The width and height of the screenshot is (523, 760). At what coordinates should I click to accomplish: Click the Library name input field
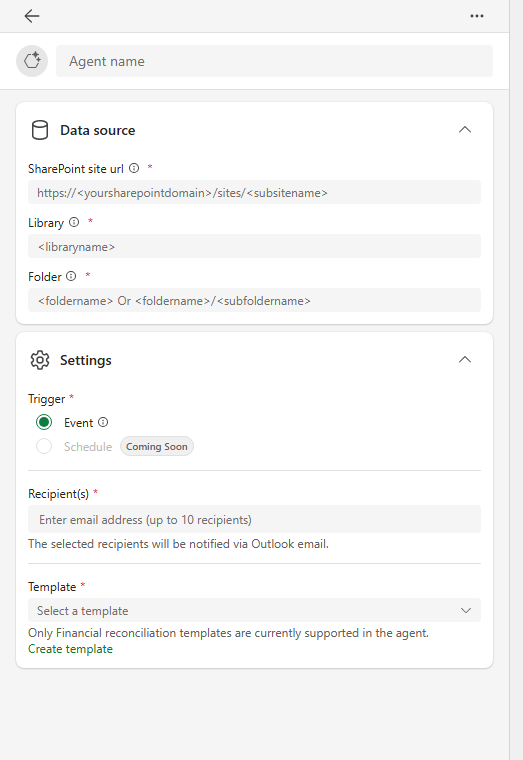click(x=254, y=246)
